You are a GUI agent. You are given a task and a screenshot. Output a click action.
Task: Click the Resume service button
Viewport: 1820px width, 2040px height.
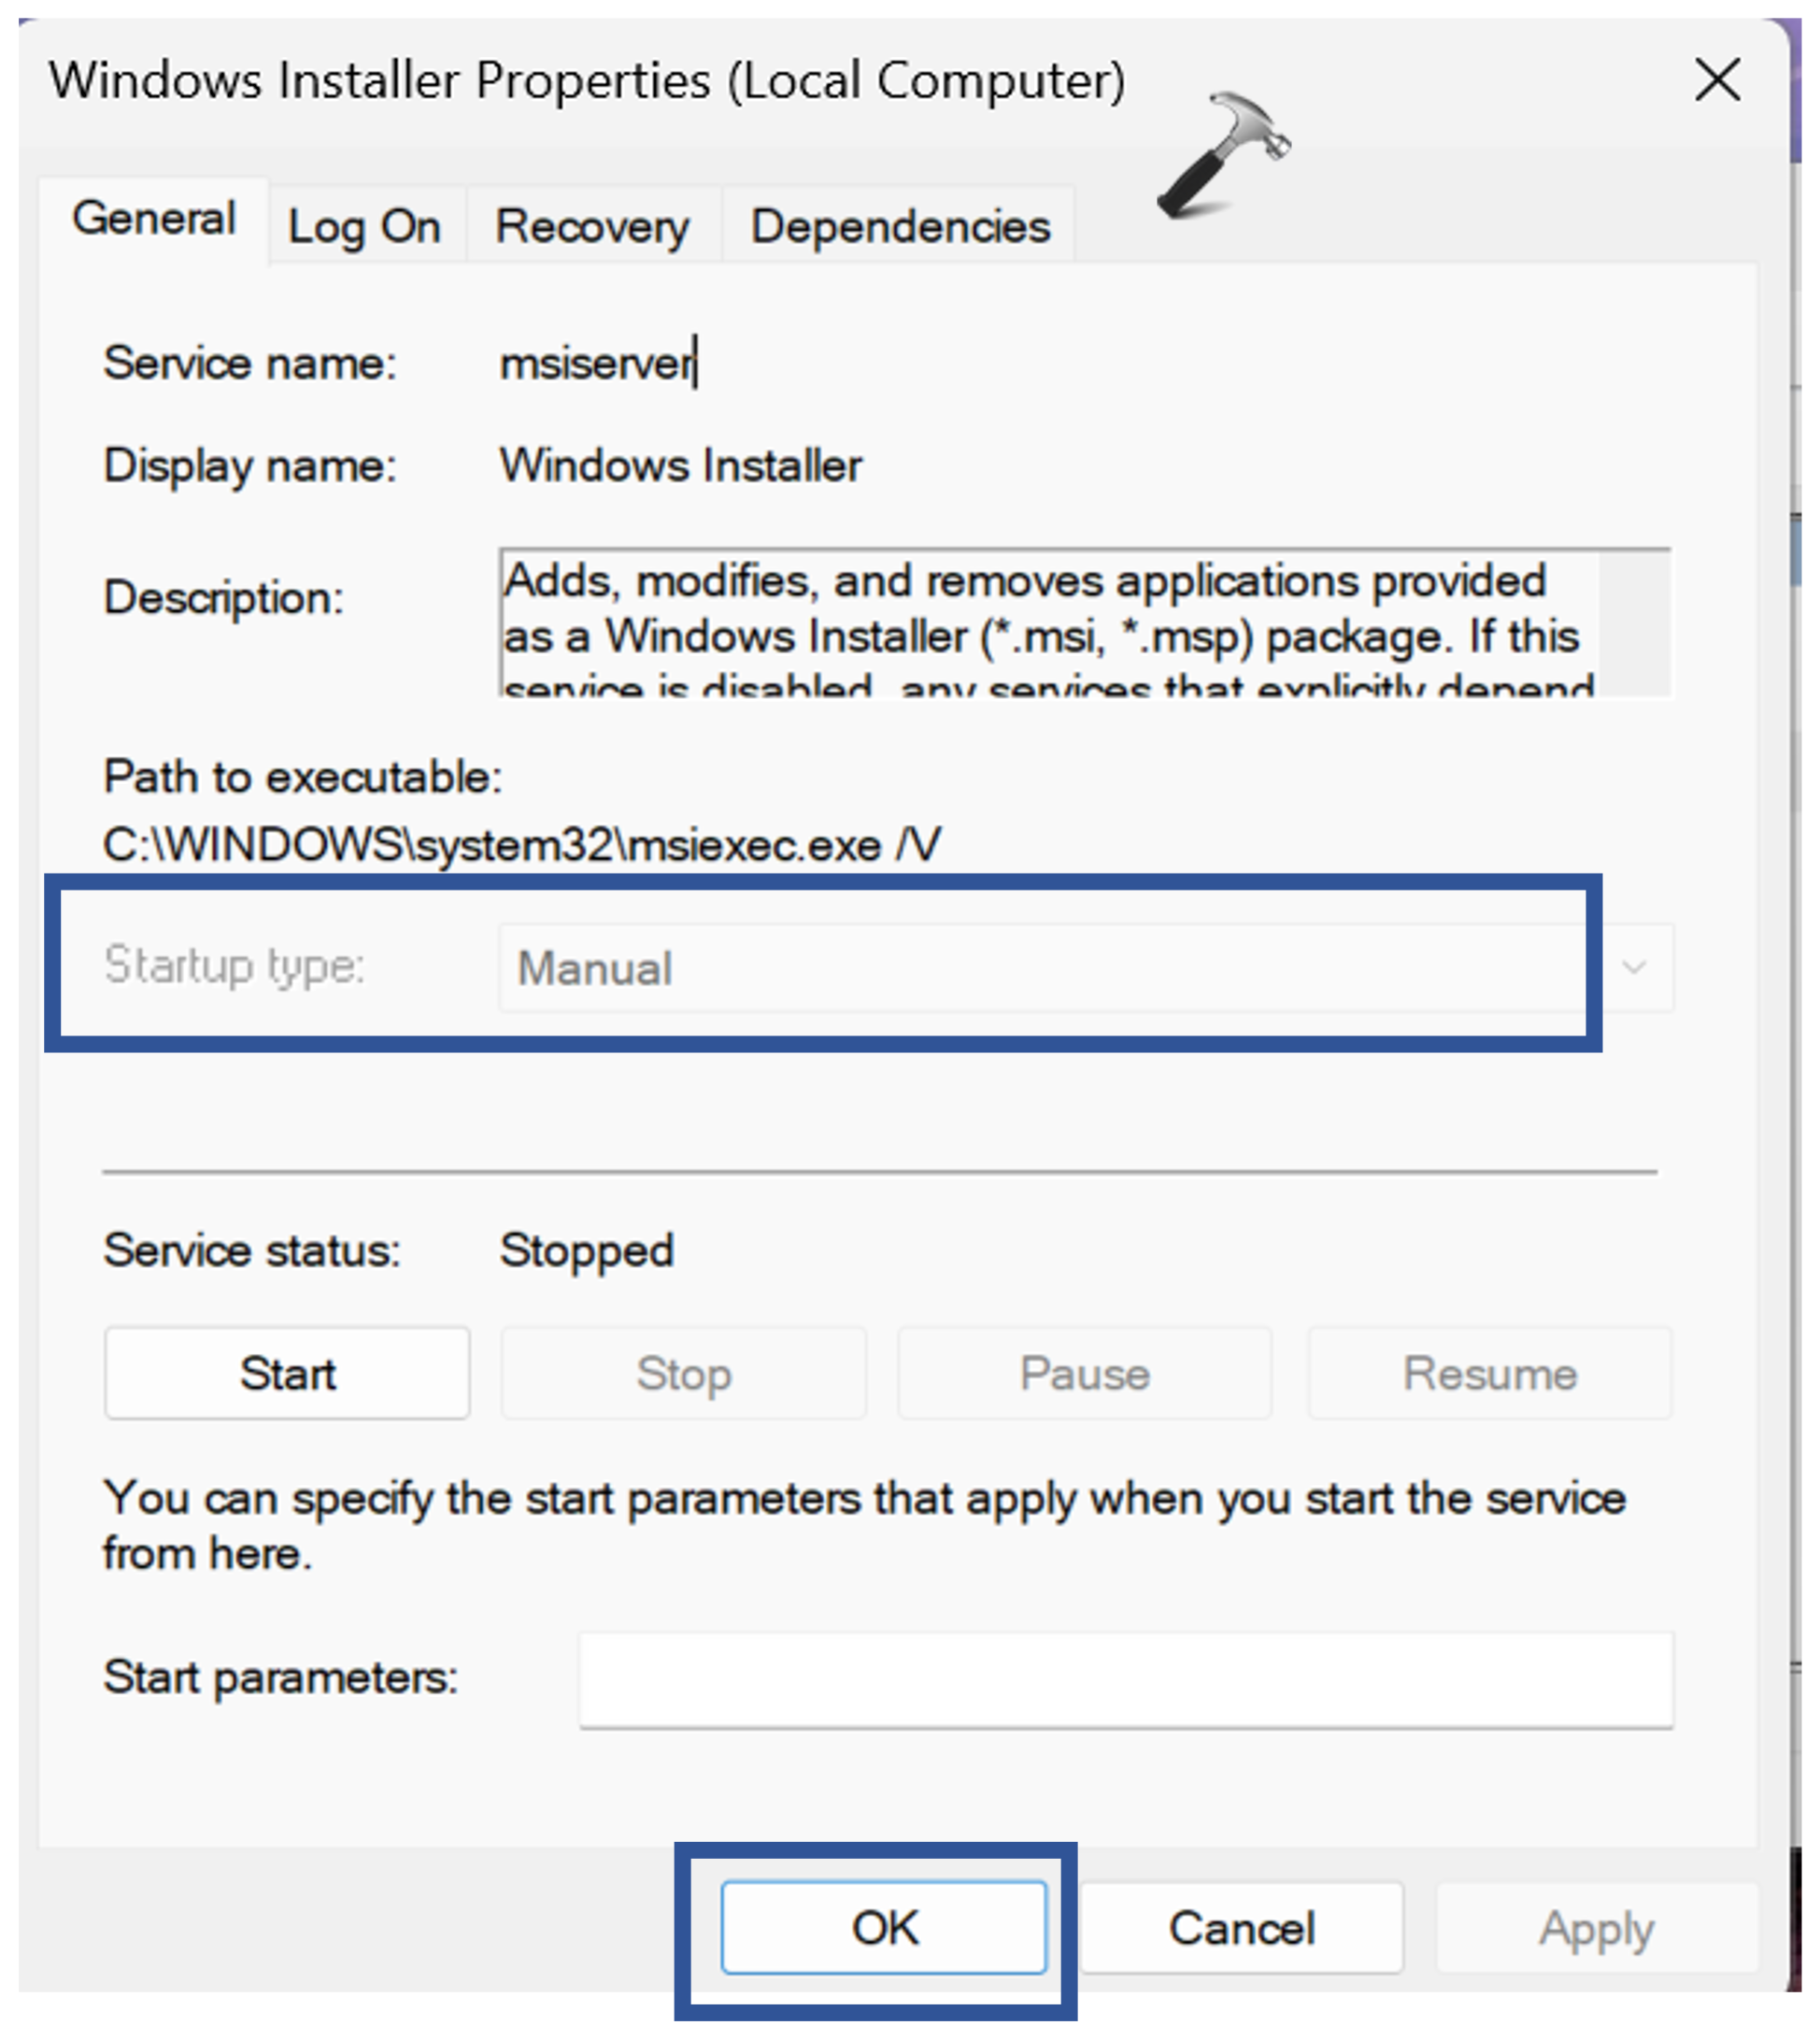pos(1489,1374)
